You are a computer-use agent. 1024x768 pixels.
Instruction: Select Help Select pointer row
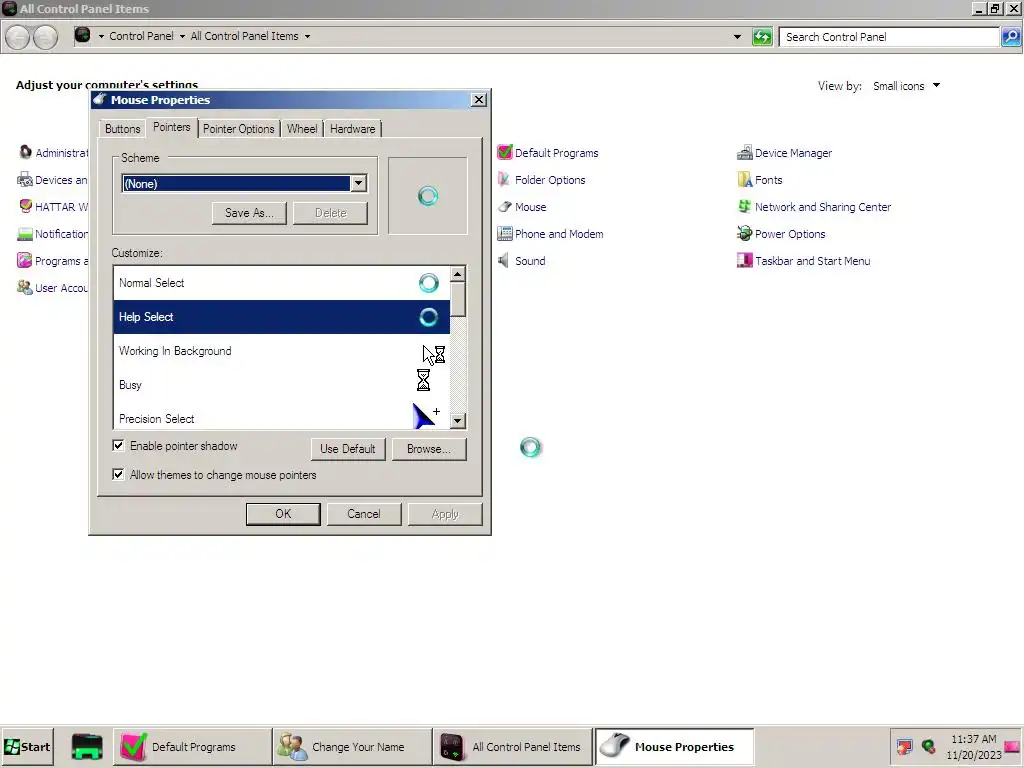pyautogui.click(x=281, y=317)
